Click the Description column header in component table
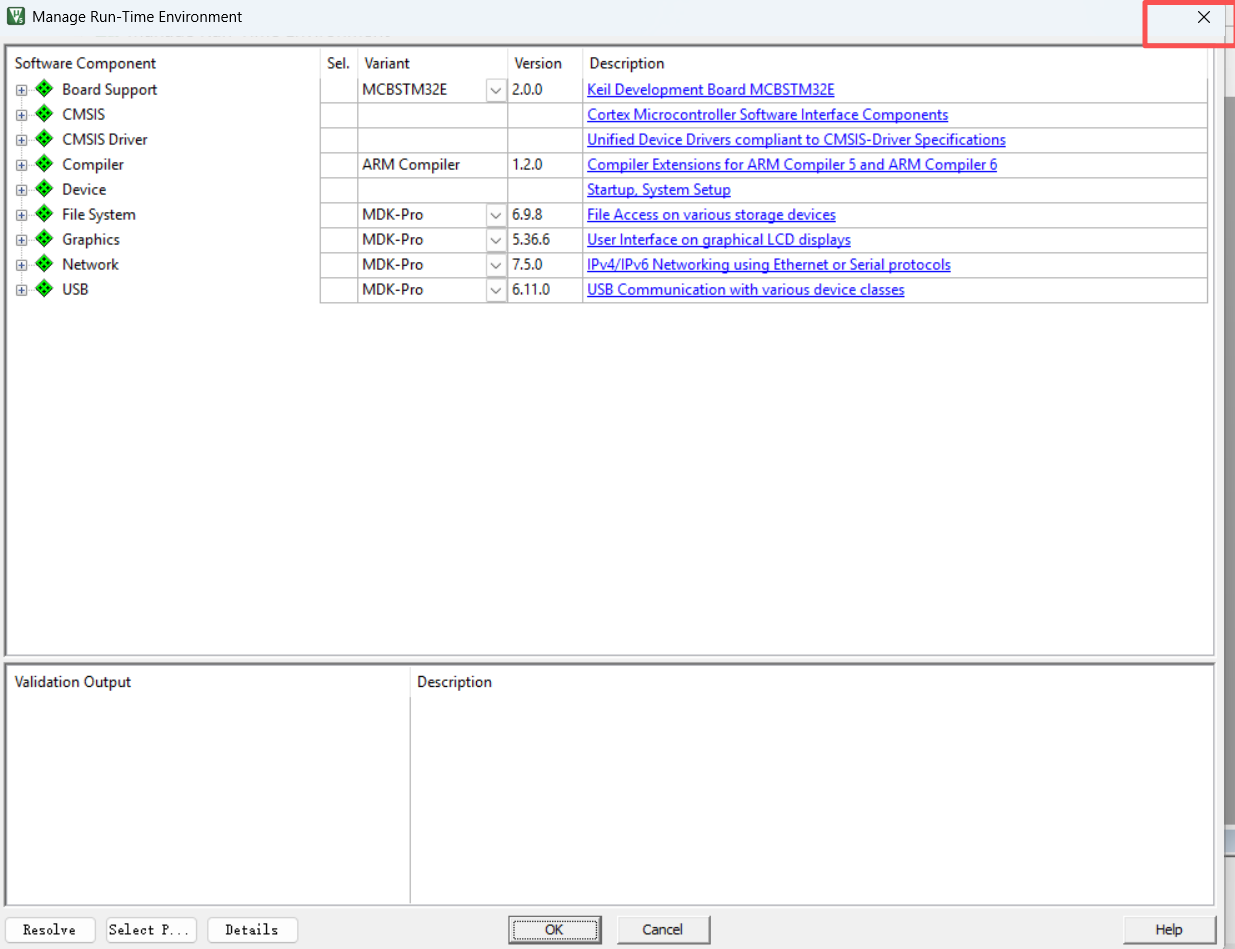The height and width of the screenshot is (949, 1235). pos(627,63)
